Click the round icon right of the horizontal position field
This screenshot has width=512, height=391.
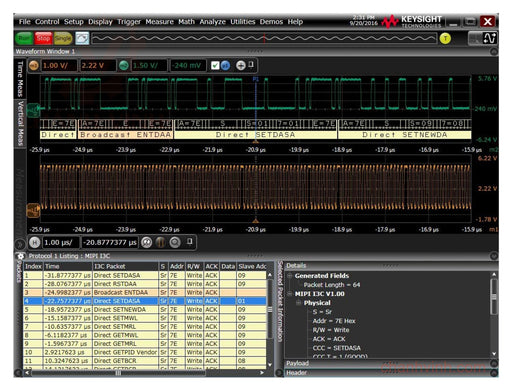pos(147,242)
